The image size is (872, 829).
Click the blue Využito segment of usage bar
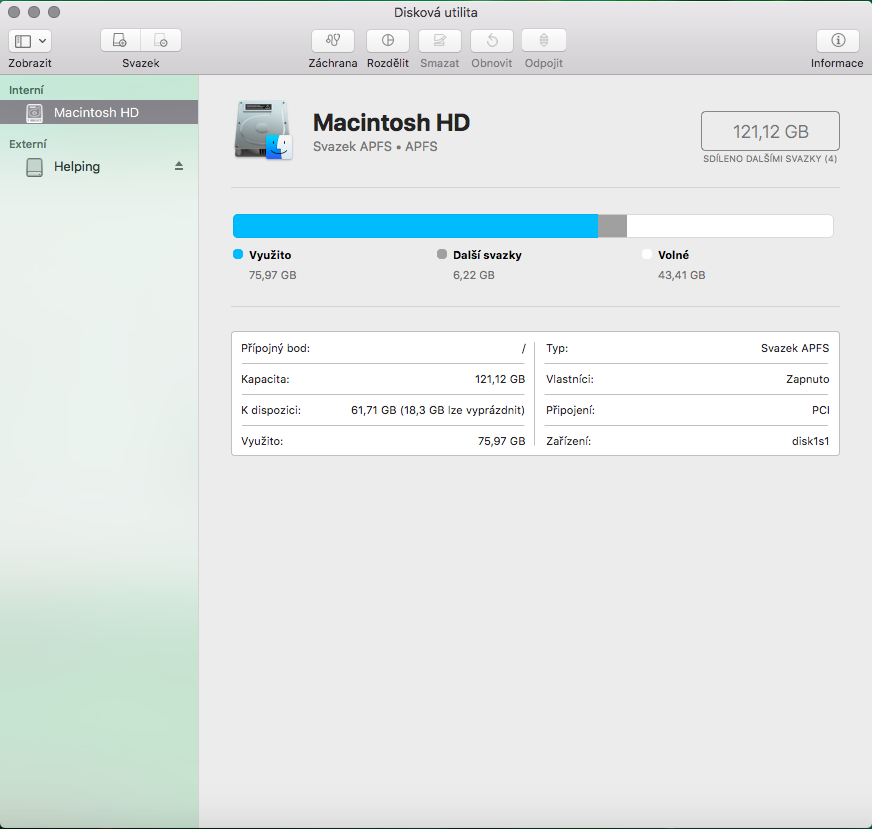click(x=415, y=226)
